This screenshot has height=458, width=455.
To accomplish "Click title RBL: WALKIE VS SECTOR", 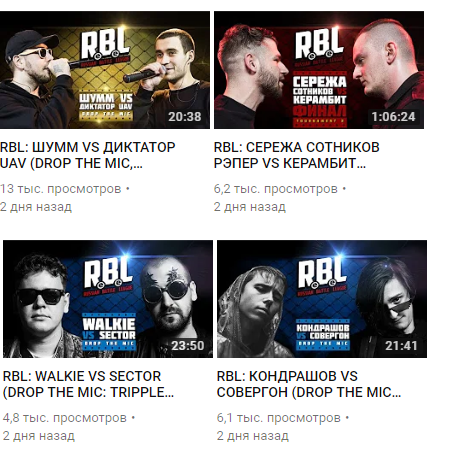I will pyautogui.click(x=88, y=384).
